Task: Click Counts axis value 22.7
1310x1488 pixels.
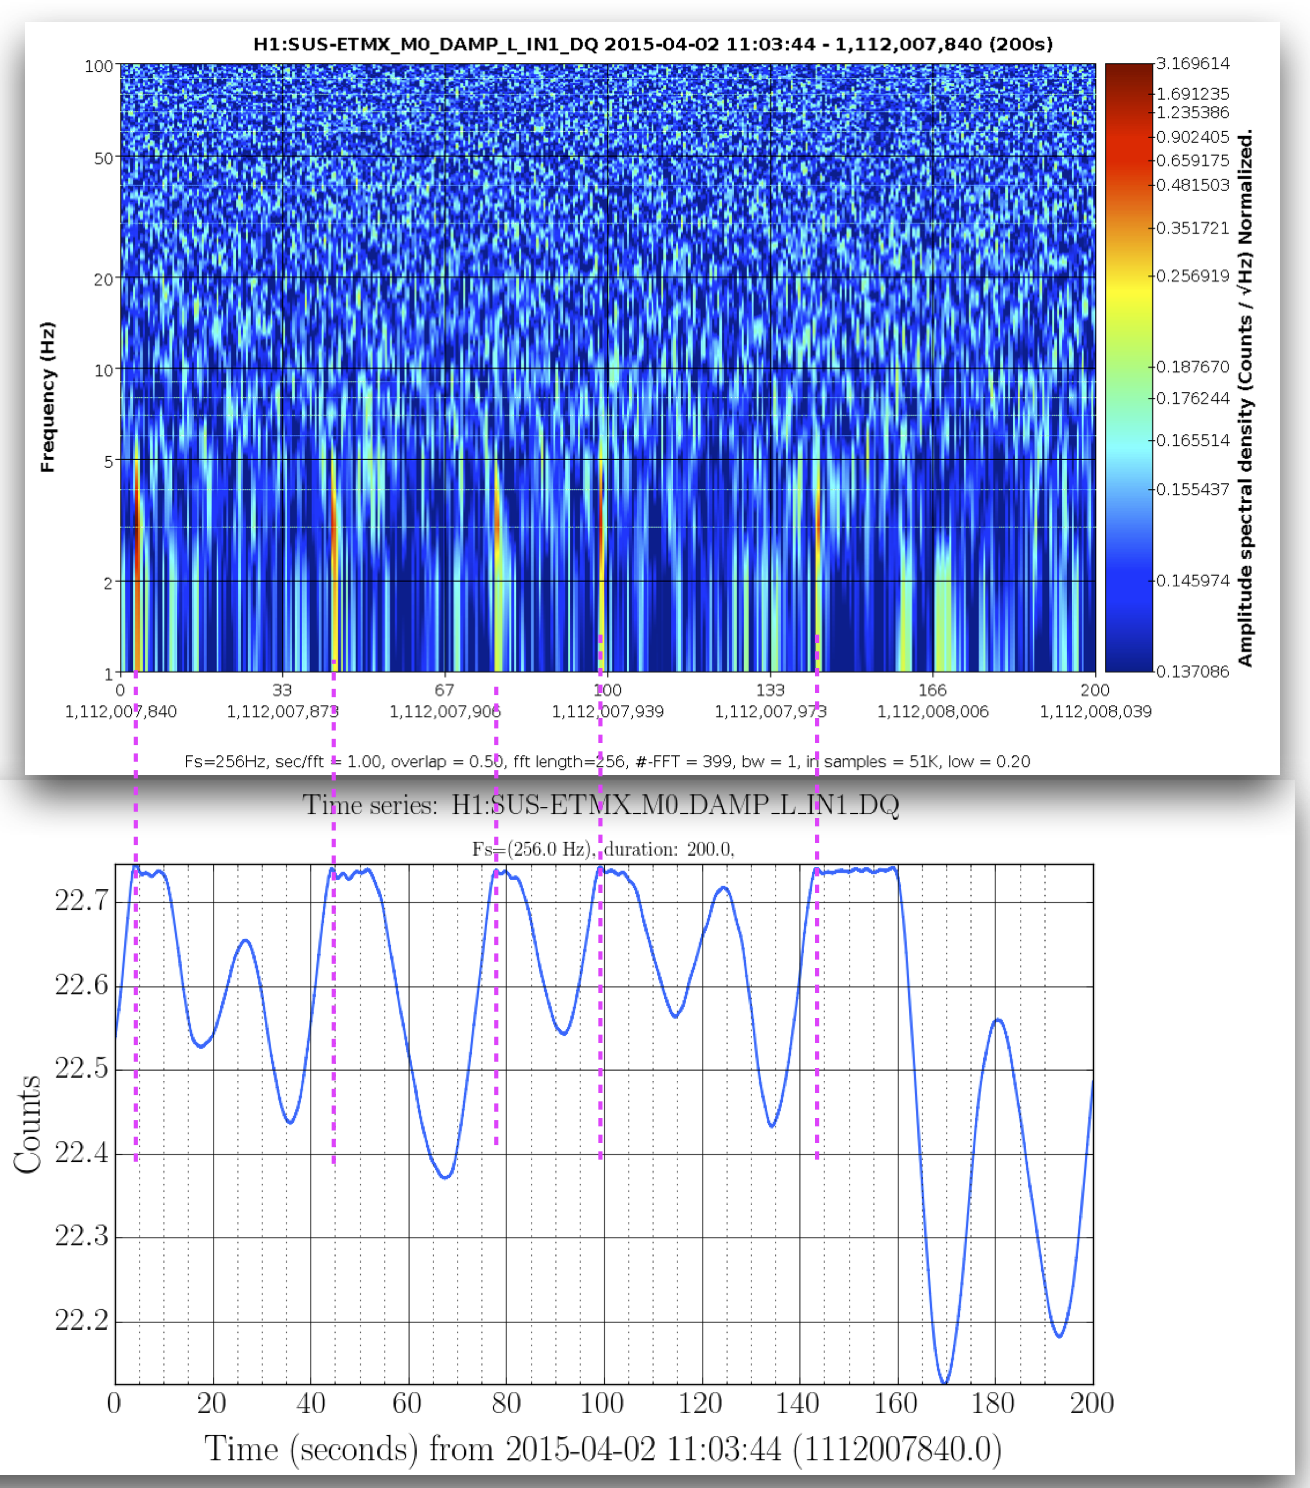Action: [81, 901]
